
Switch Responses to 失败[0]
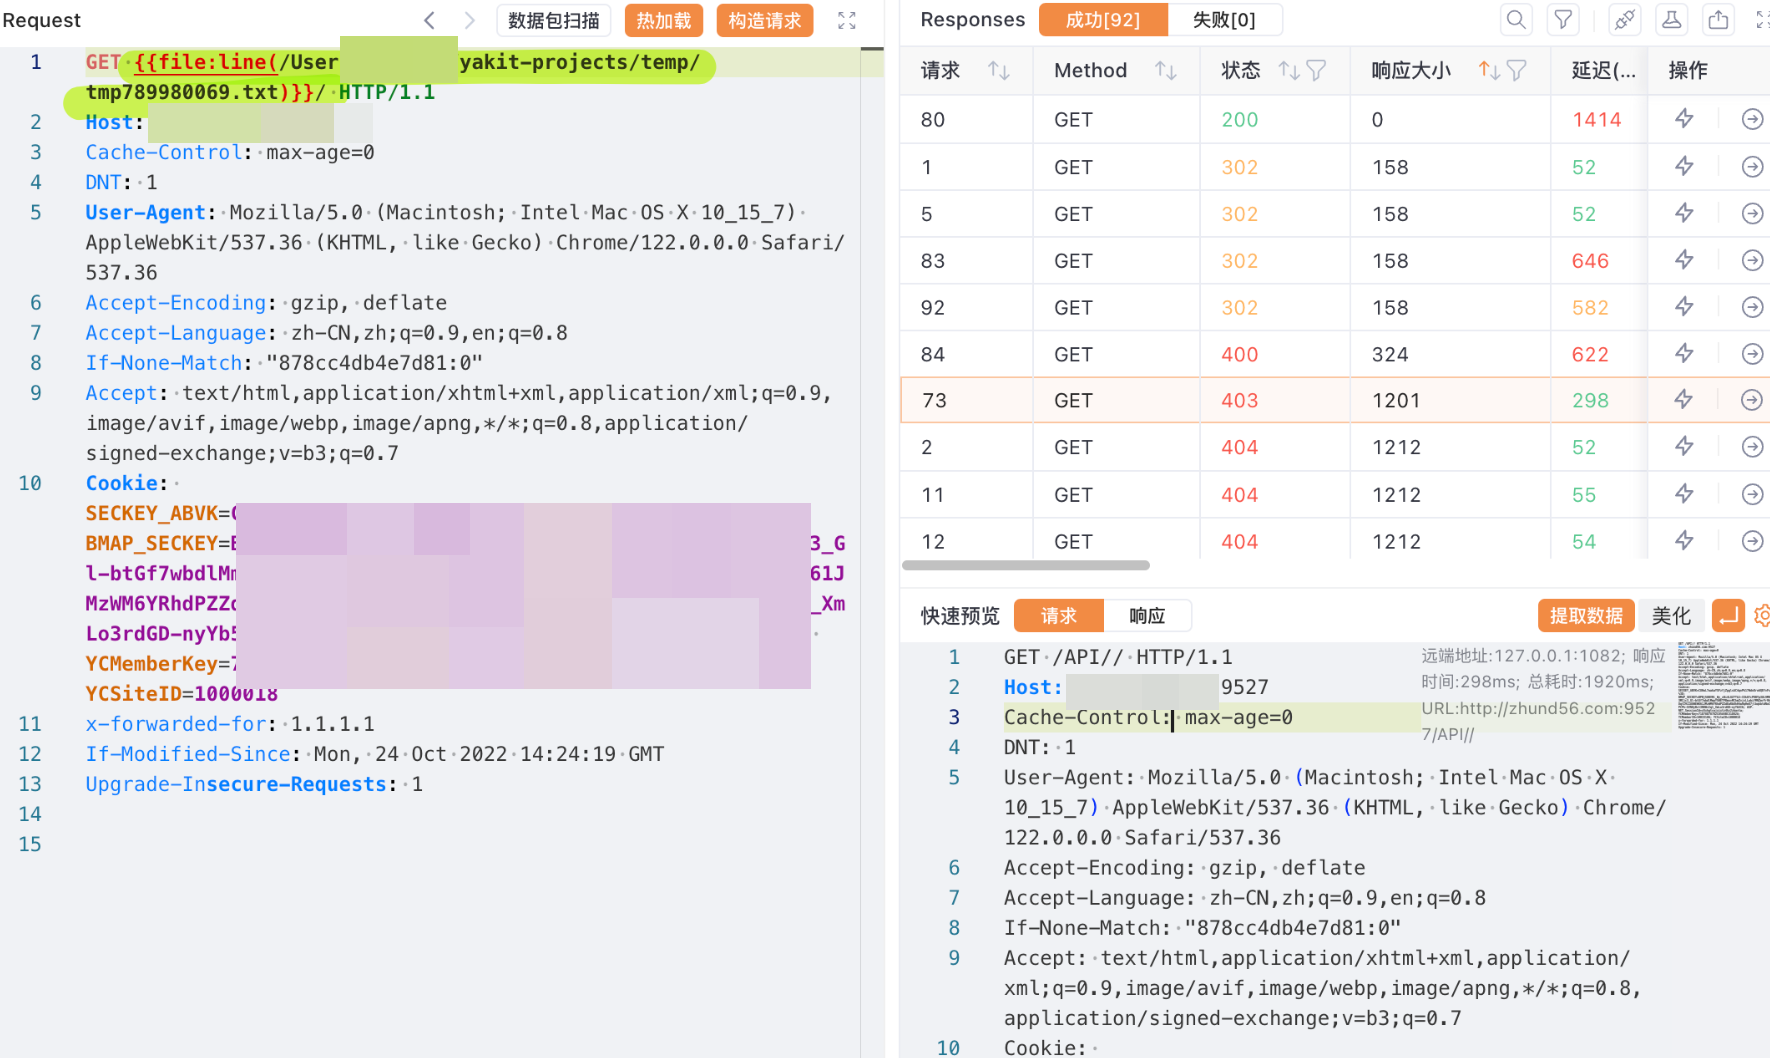coord(1224,20)
